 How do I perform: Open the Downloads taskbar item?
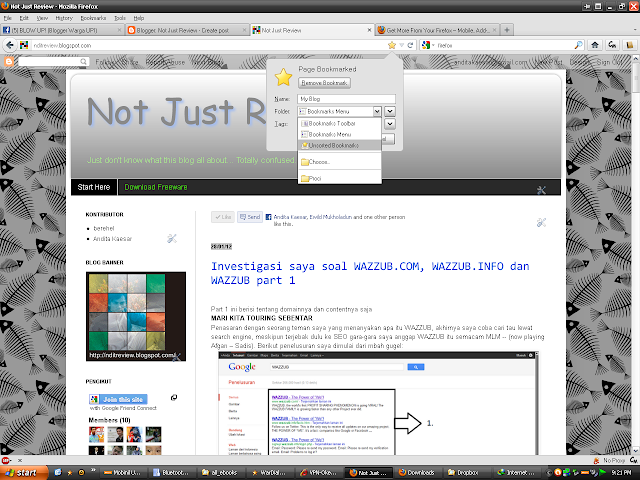pyautogui.click(x=417, y=473)
